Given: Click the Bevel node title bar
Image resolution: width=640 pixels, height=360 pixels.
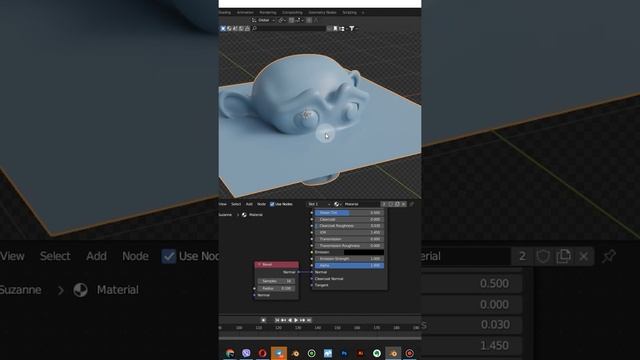Looking at the screenshot, I should pyautogui.click(x=277, y=264).
